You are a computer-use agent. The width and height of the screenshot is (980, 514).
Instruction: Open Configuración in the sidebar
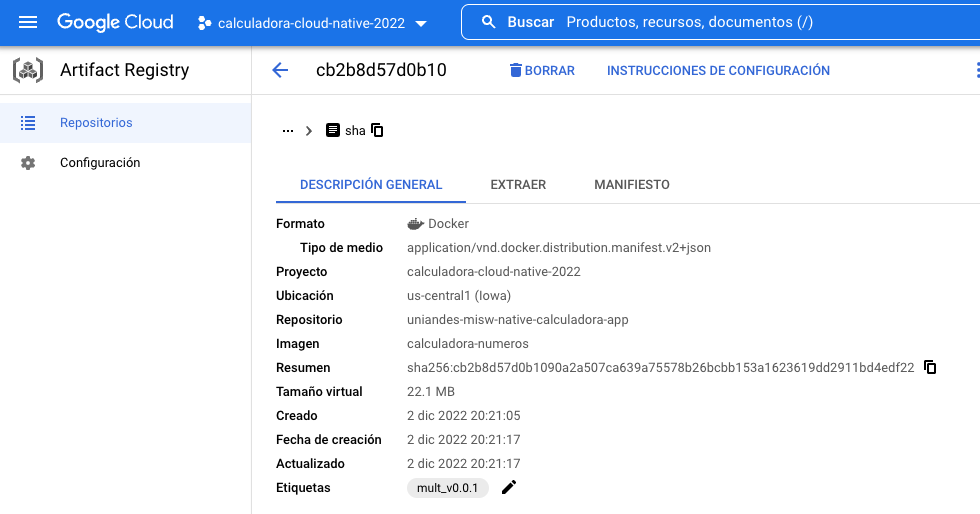[126, 163]
